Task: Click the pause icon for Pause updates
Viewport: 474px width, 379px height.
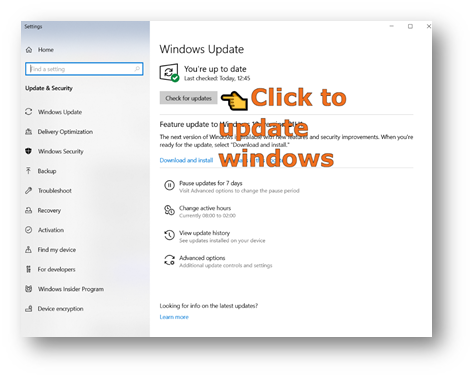Action: 169,185
